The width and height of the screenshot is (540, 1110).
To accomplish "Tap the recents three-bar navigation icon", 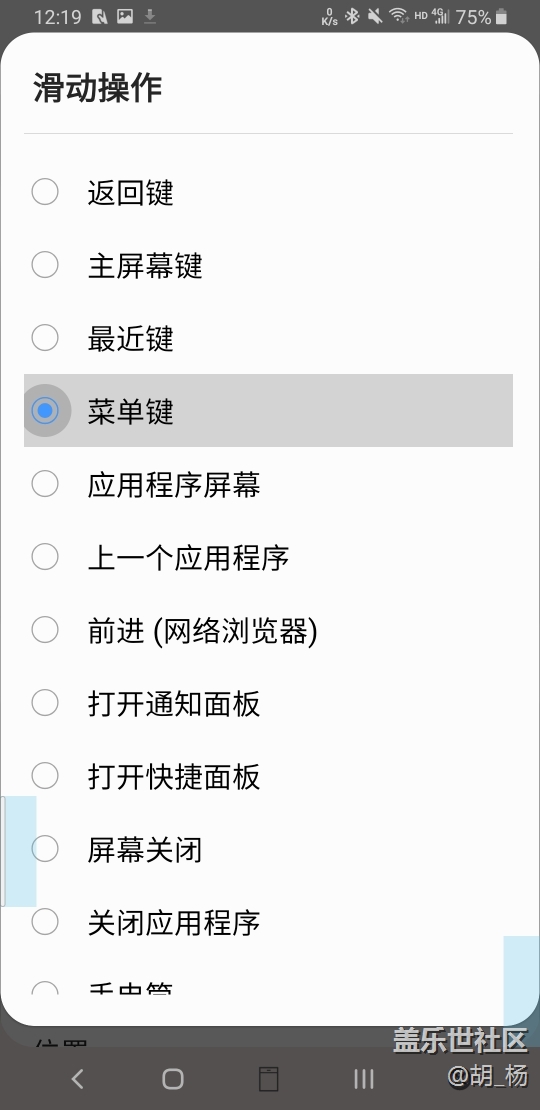I will click(x=364, y=1079).
